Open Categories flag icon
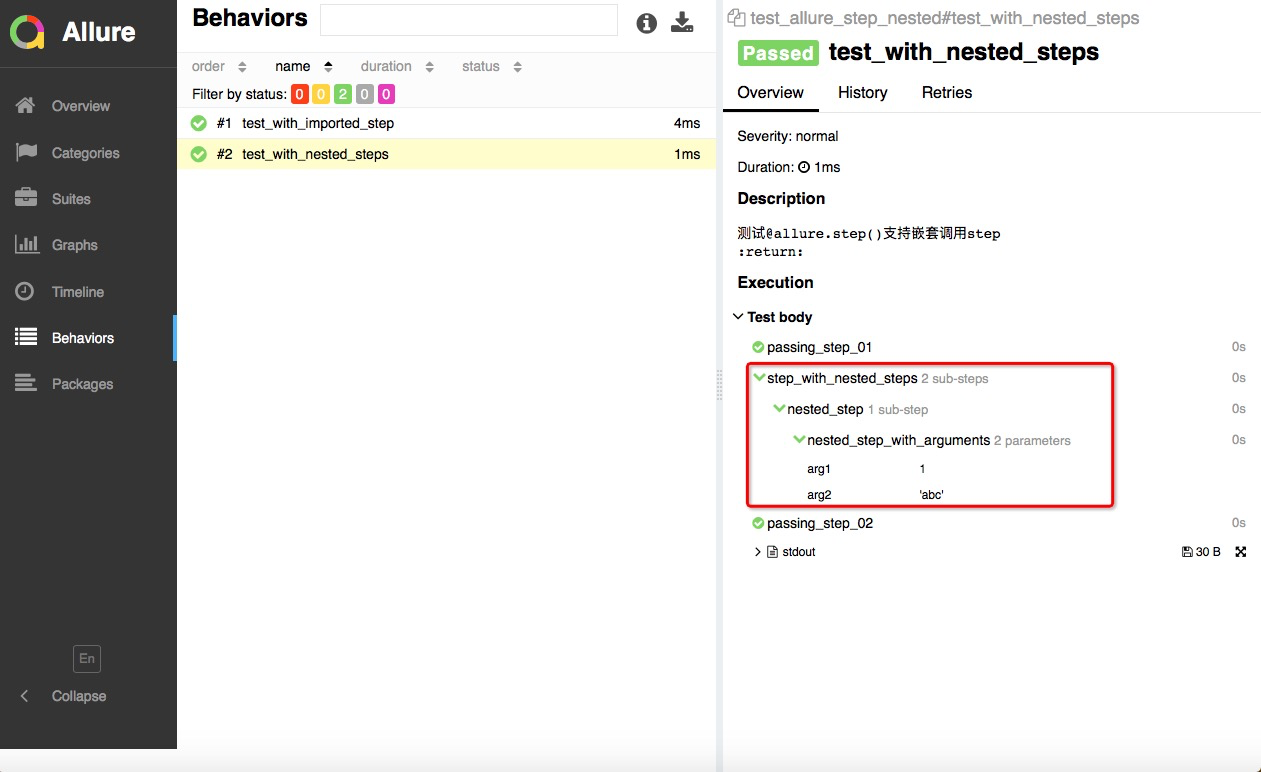This screenshot has height=772, width=1261. [26, 152]
